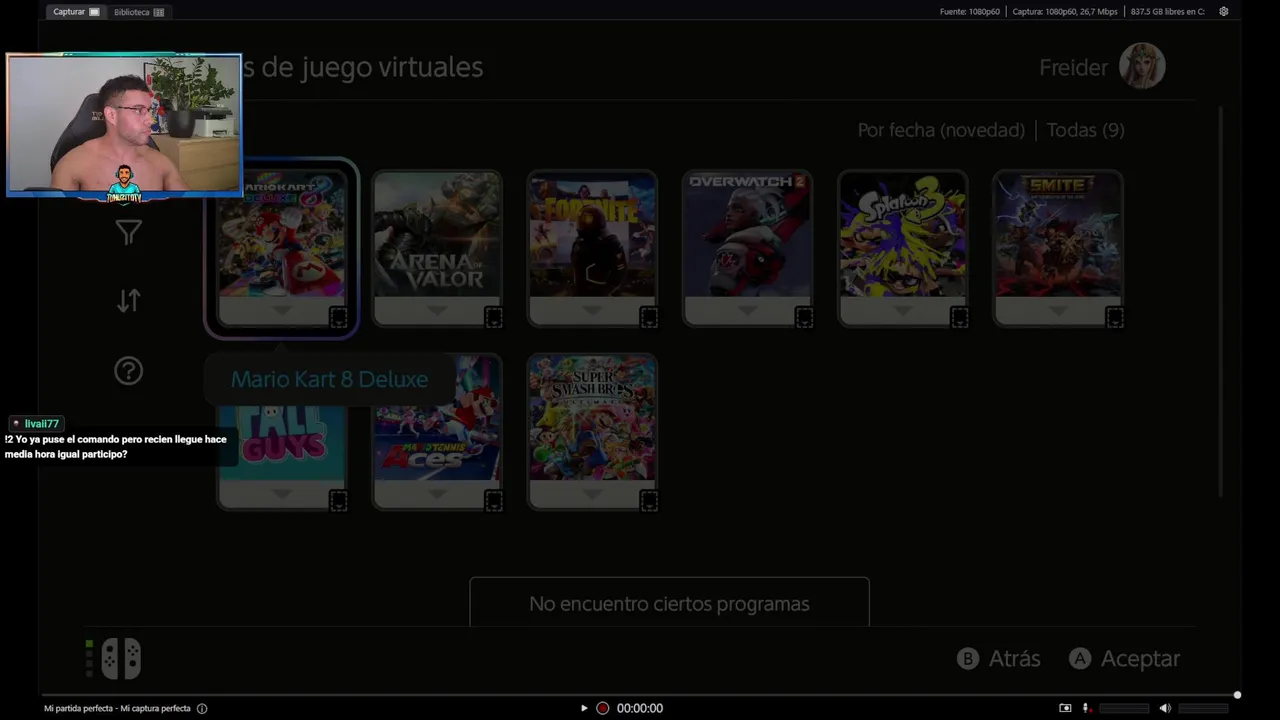Click the timeline progress handle

(1237, 695)
